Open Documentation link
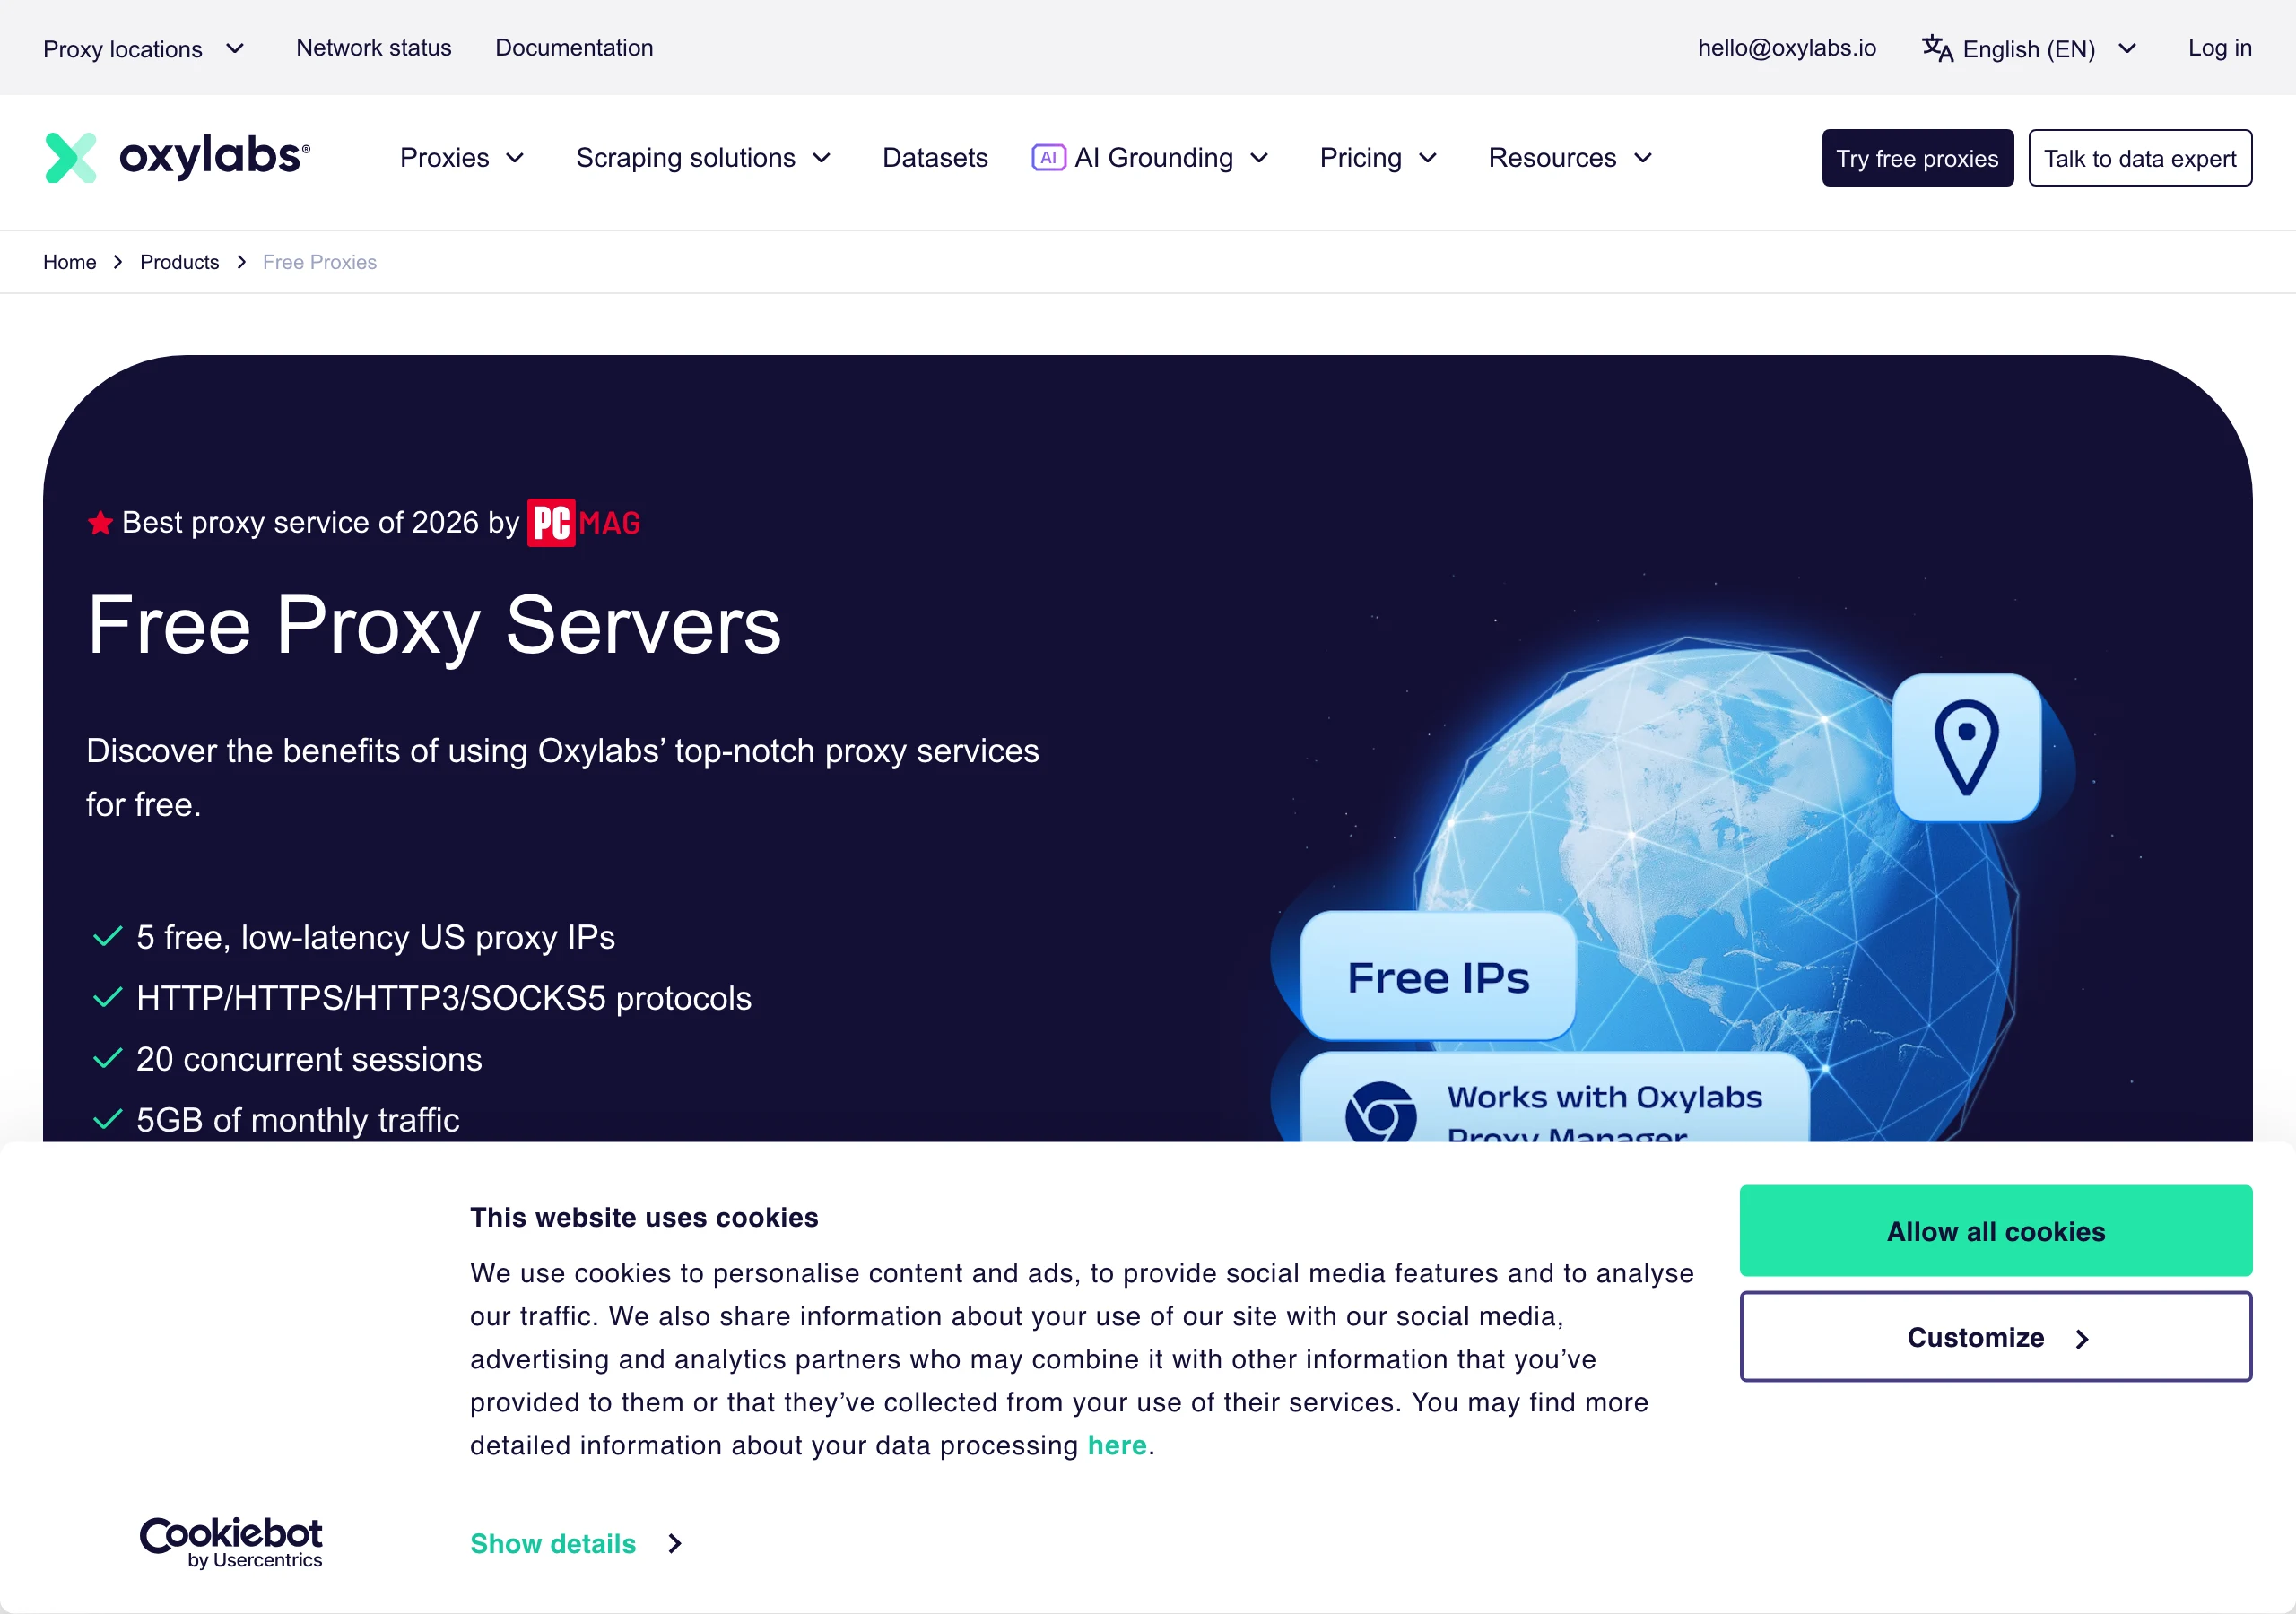 point(574,47)
